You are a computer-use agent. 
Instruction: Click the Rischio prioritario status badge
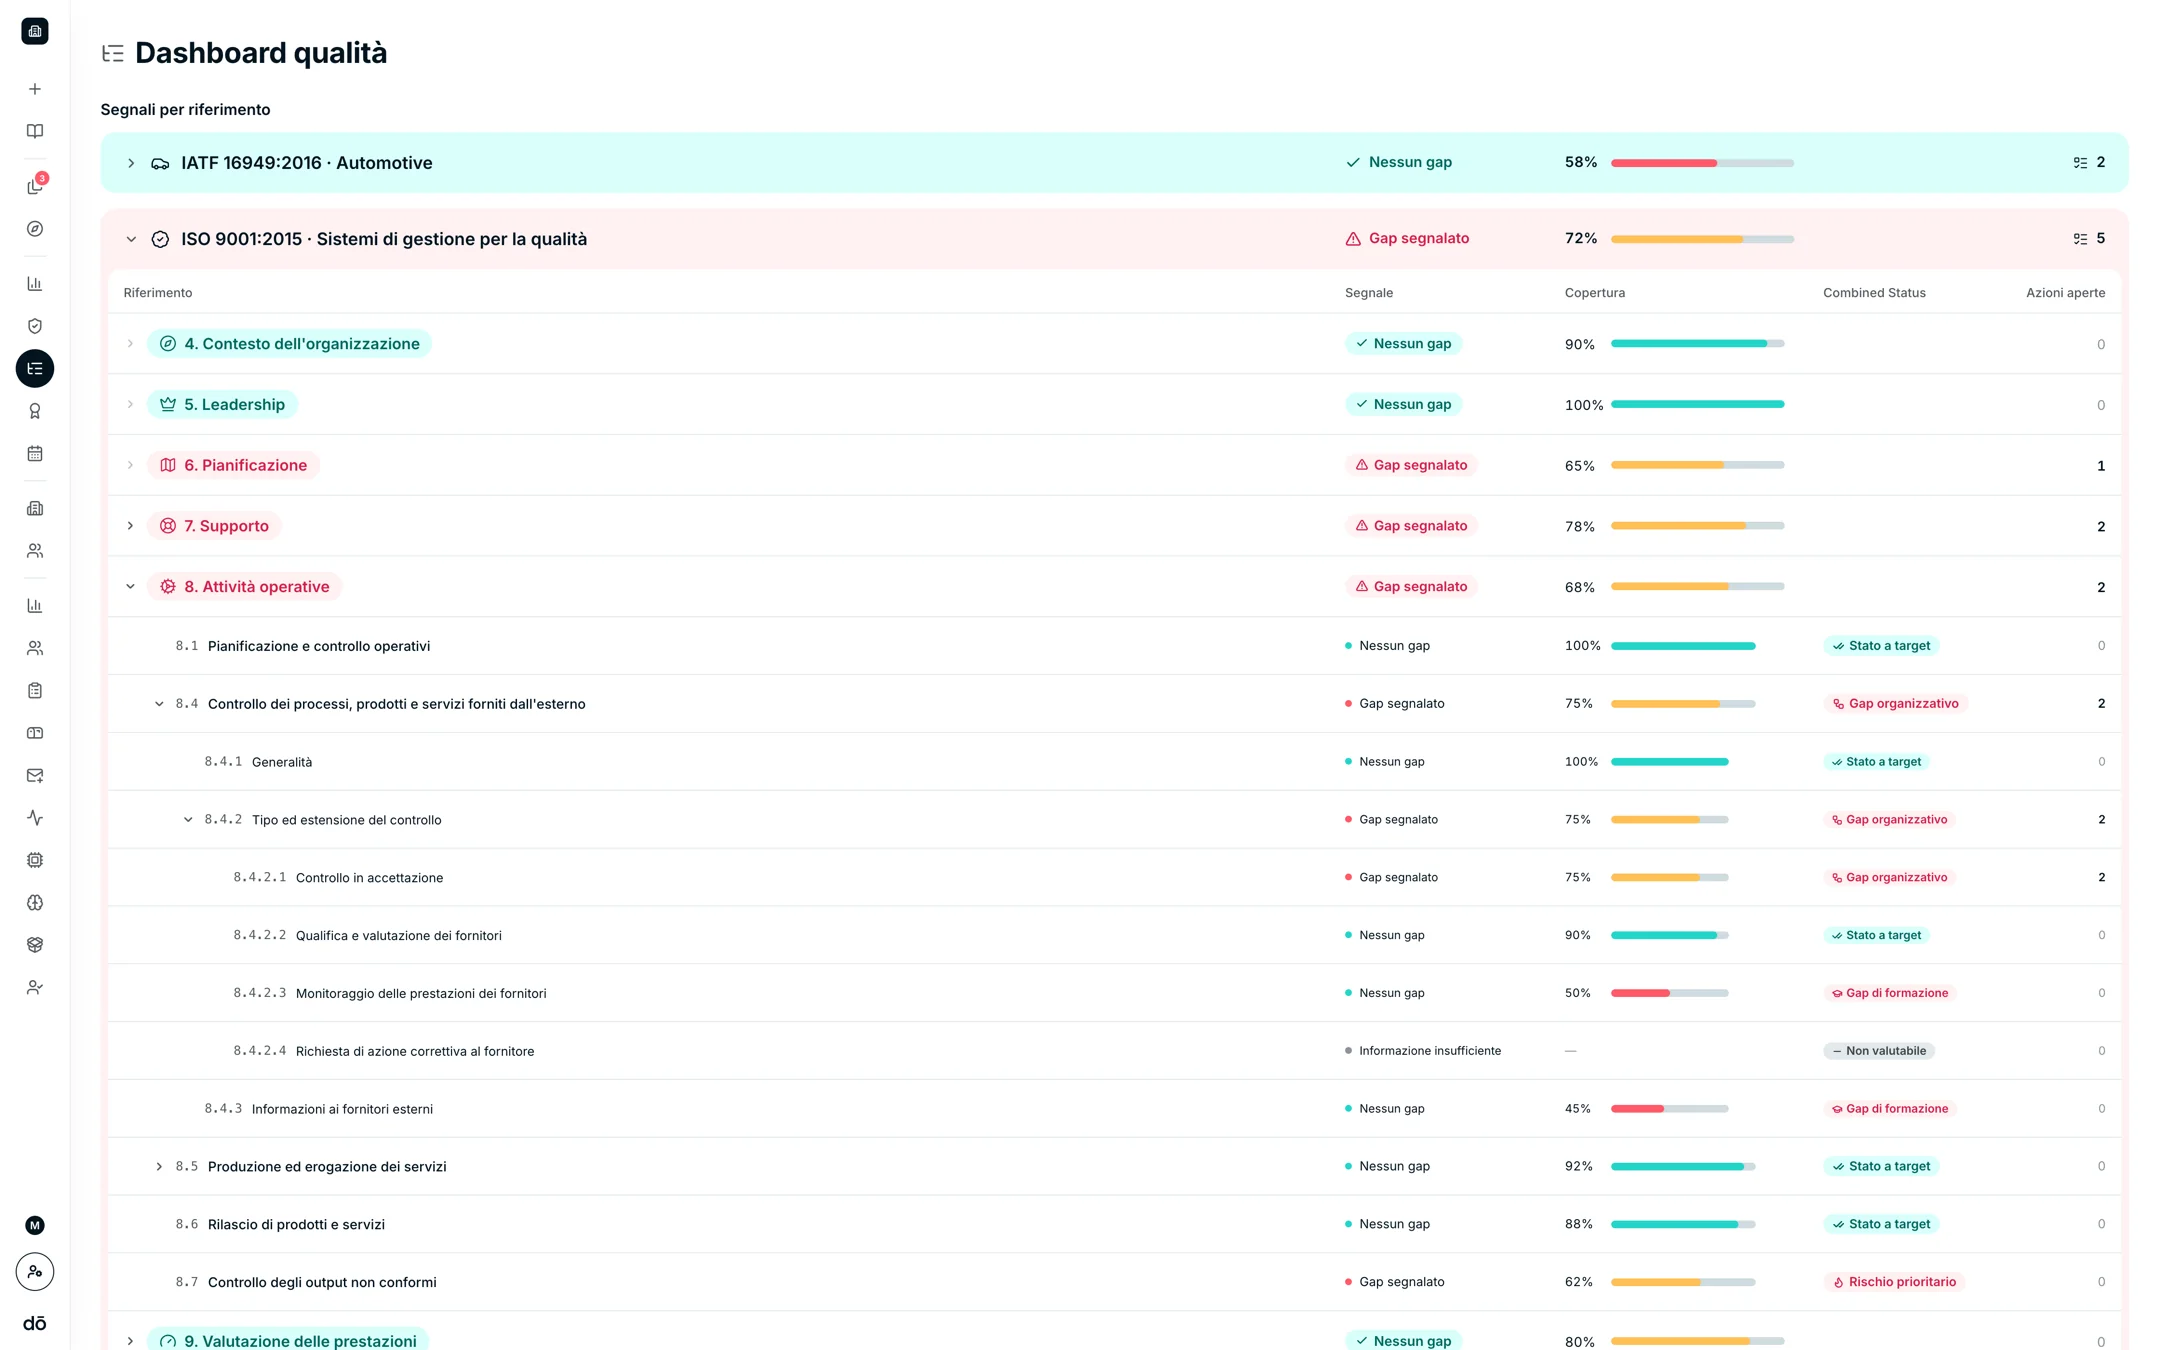coord(1893,1282)
